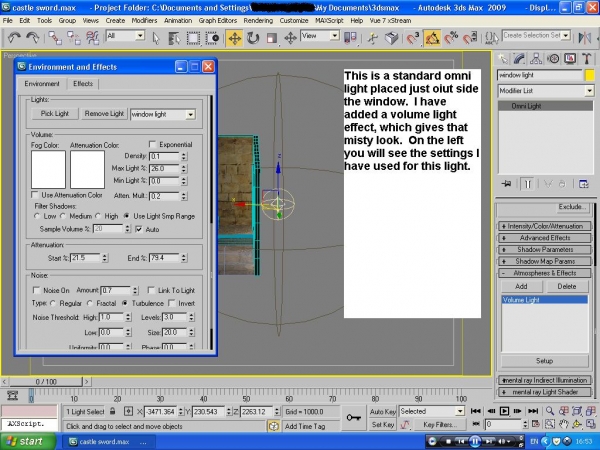The width and height of the screenshot is (600, 450).
Task: Open Create Selection Set dropdown
Action: coord(566,36)
